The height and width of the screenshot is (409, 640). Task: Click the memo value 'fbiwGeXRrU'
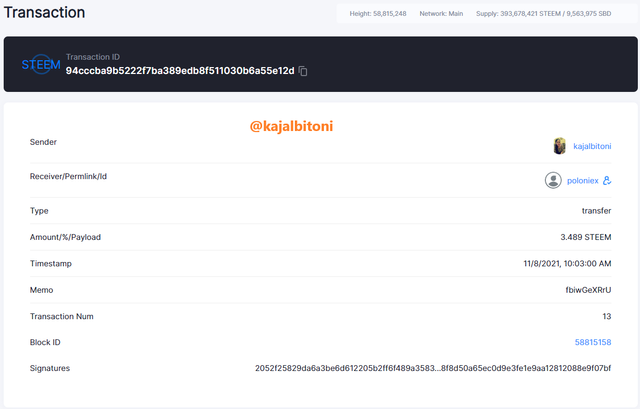tap(588, 290)
